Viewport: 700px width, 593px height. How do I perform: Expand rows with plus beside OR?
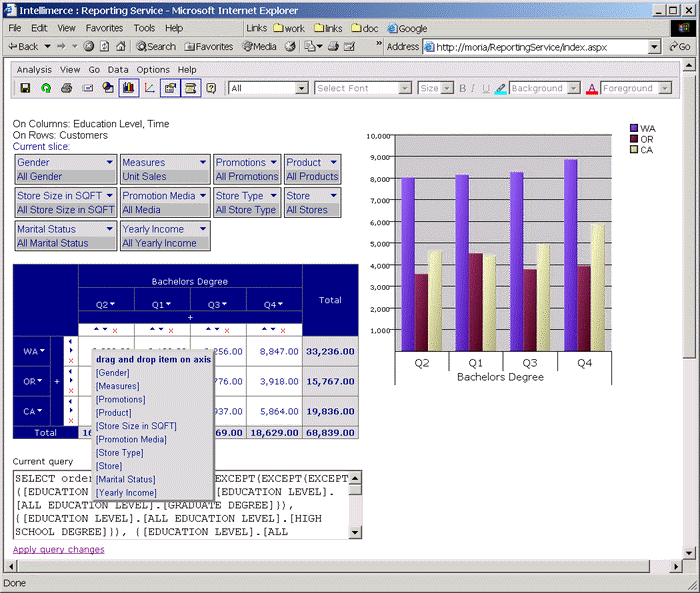57,381
